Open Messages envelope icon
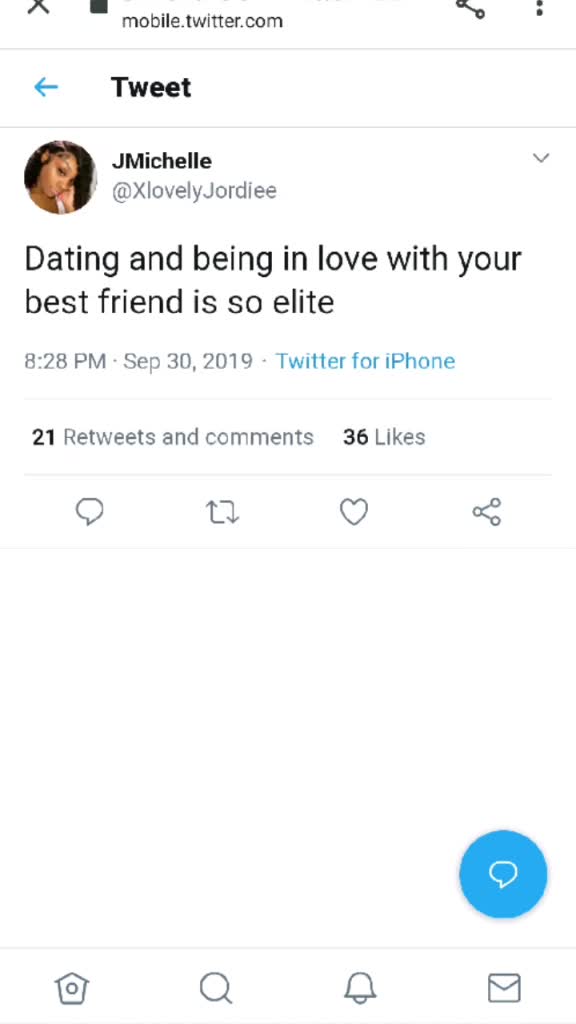The width and height of the screenshot is (576, 1024). coord(504,987)
